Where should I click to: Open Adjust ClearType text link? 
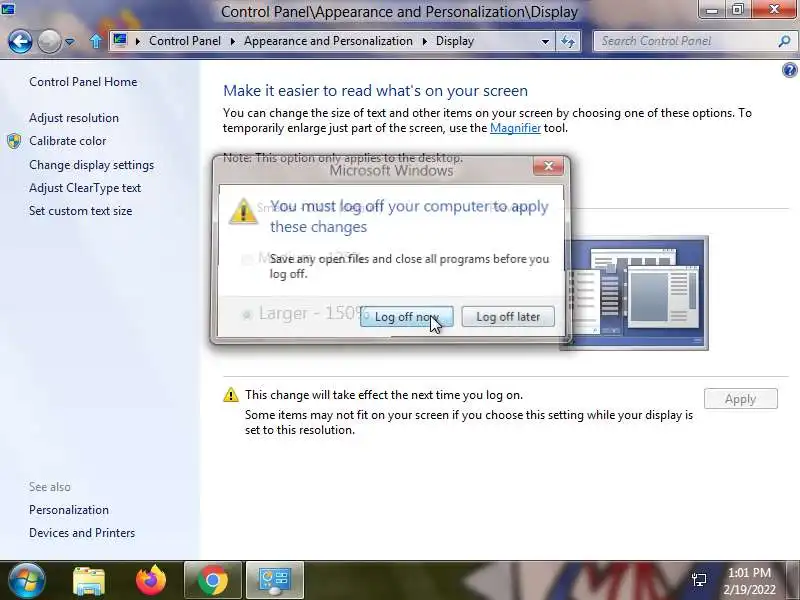pyautogui.click(x=85, y=188)
